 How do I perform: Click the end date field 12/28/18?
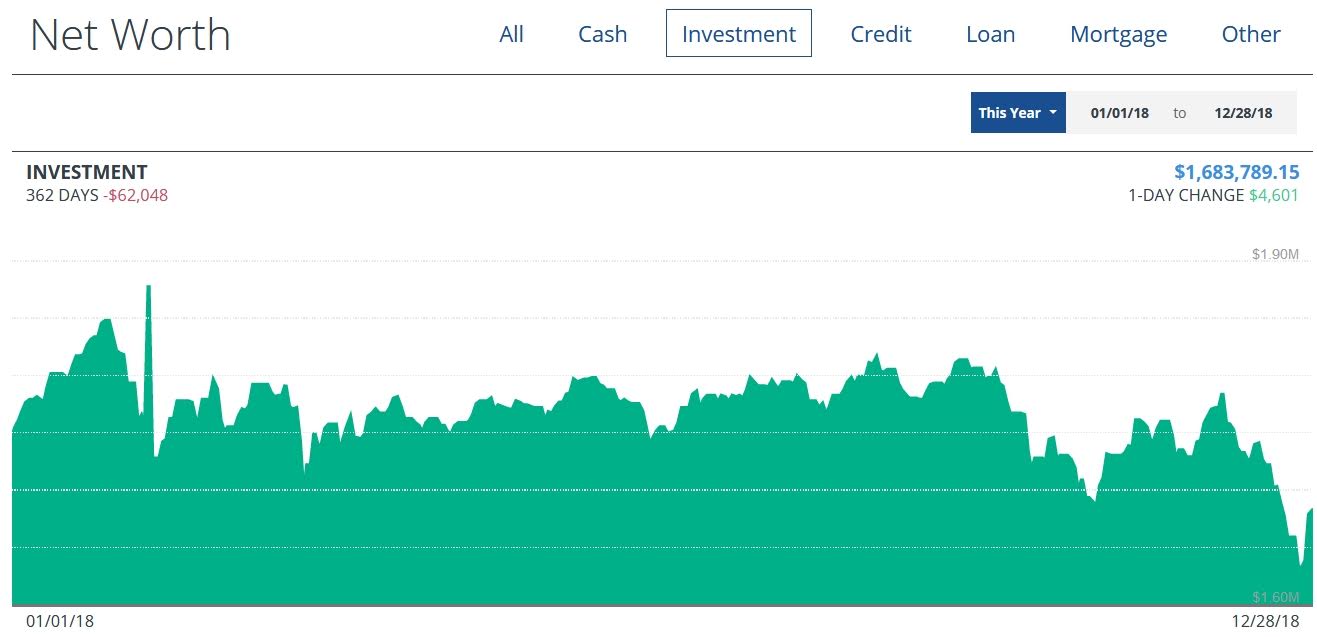[1243, 113]
